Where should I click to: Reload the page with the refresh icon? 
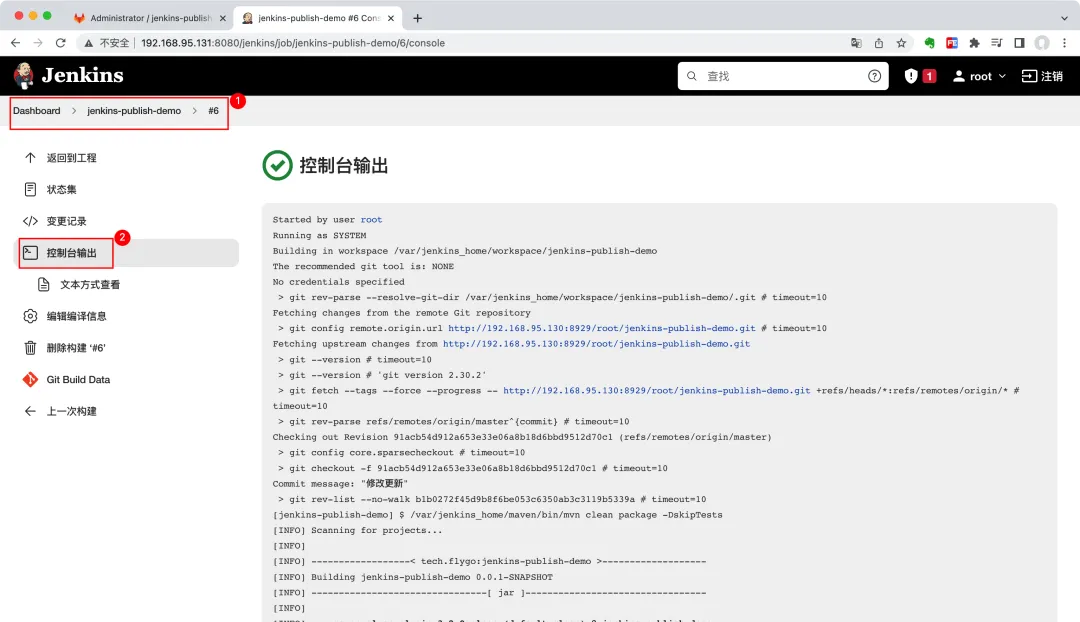(61, 43)
